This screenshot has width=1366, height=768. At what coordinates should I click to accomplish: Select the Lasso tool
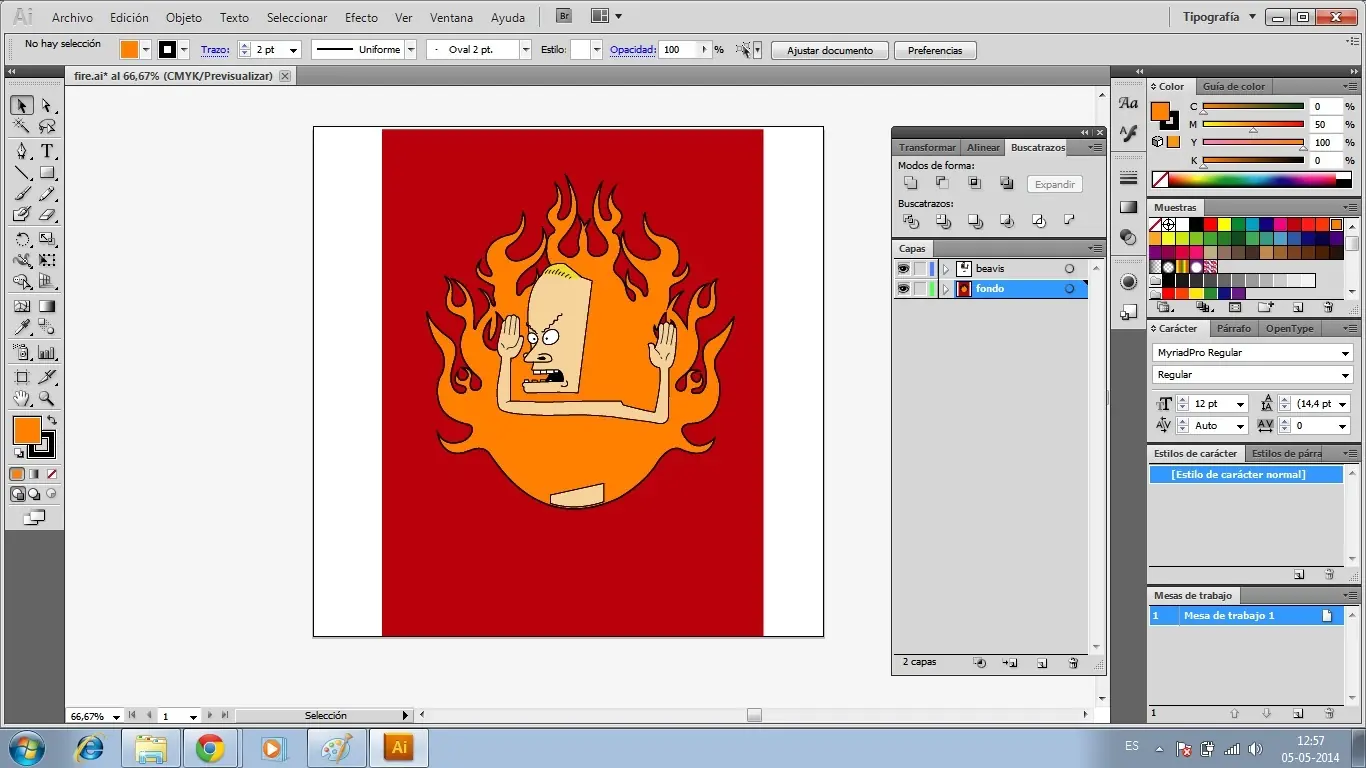pos(47,126)
